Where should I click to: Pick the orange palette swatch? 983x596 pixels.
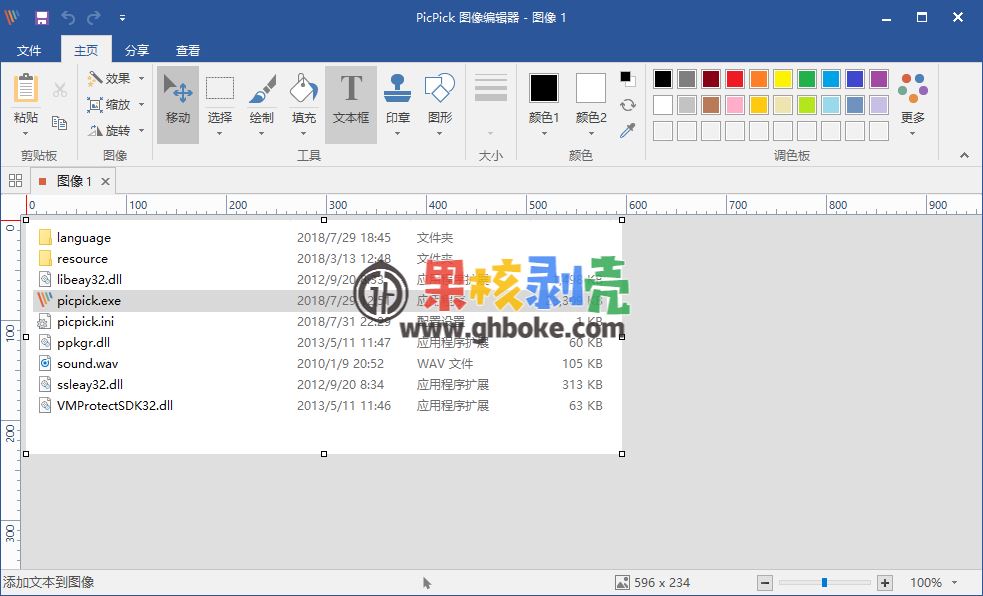click(x=759, y=79)
